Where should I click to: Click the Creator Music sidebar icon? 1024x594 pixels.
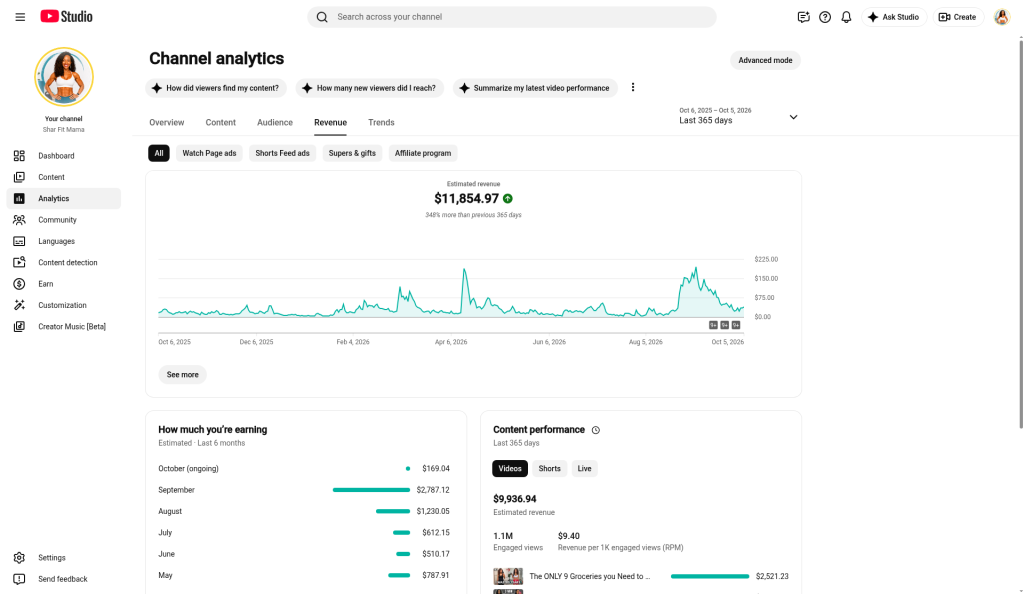click(19, 326)
